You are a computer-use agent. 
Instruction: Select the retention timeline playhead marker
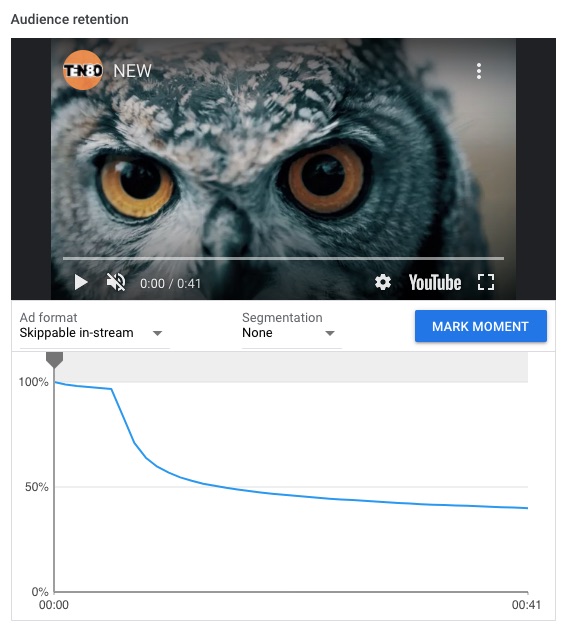(54, 359)
